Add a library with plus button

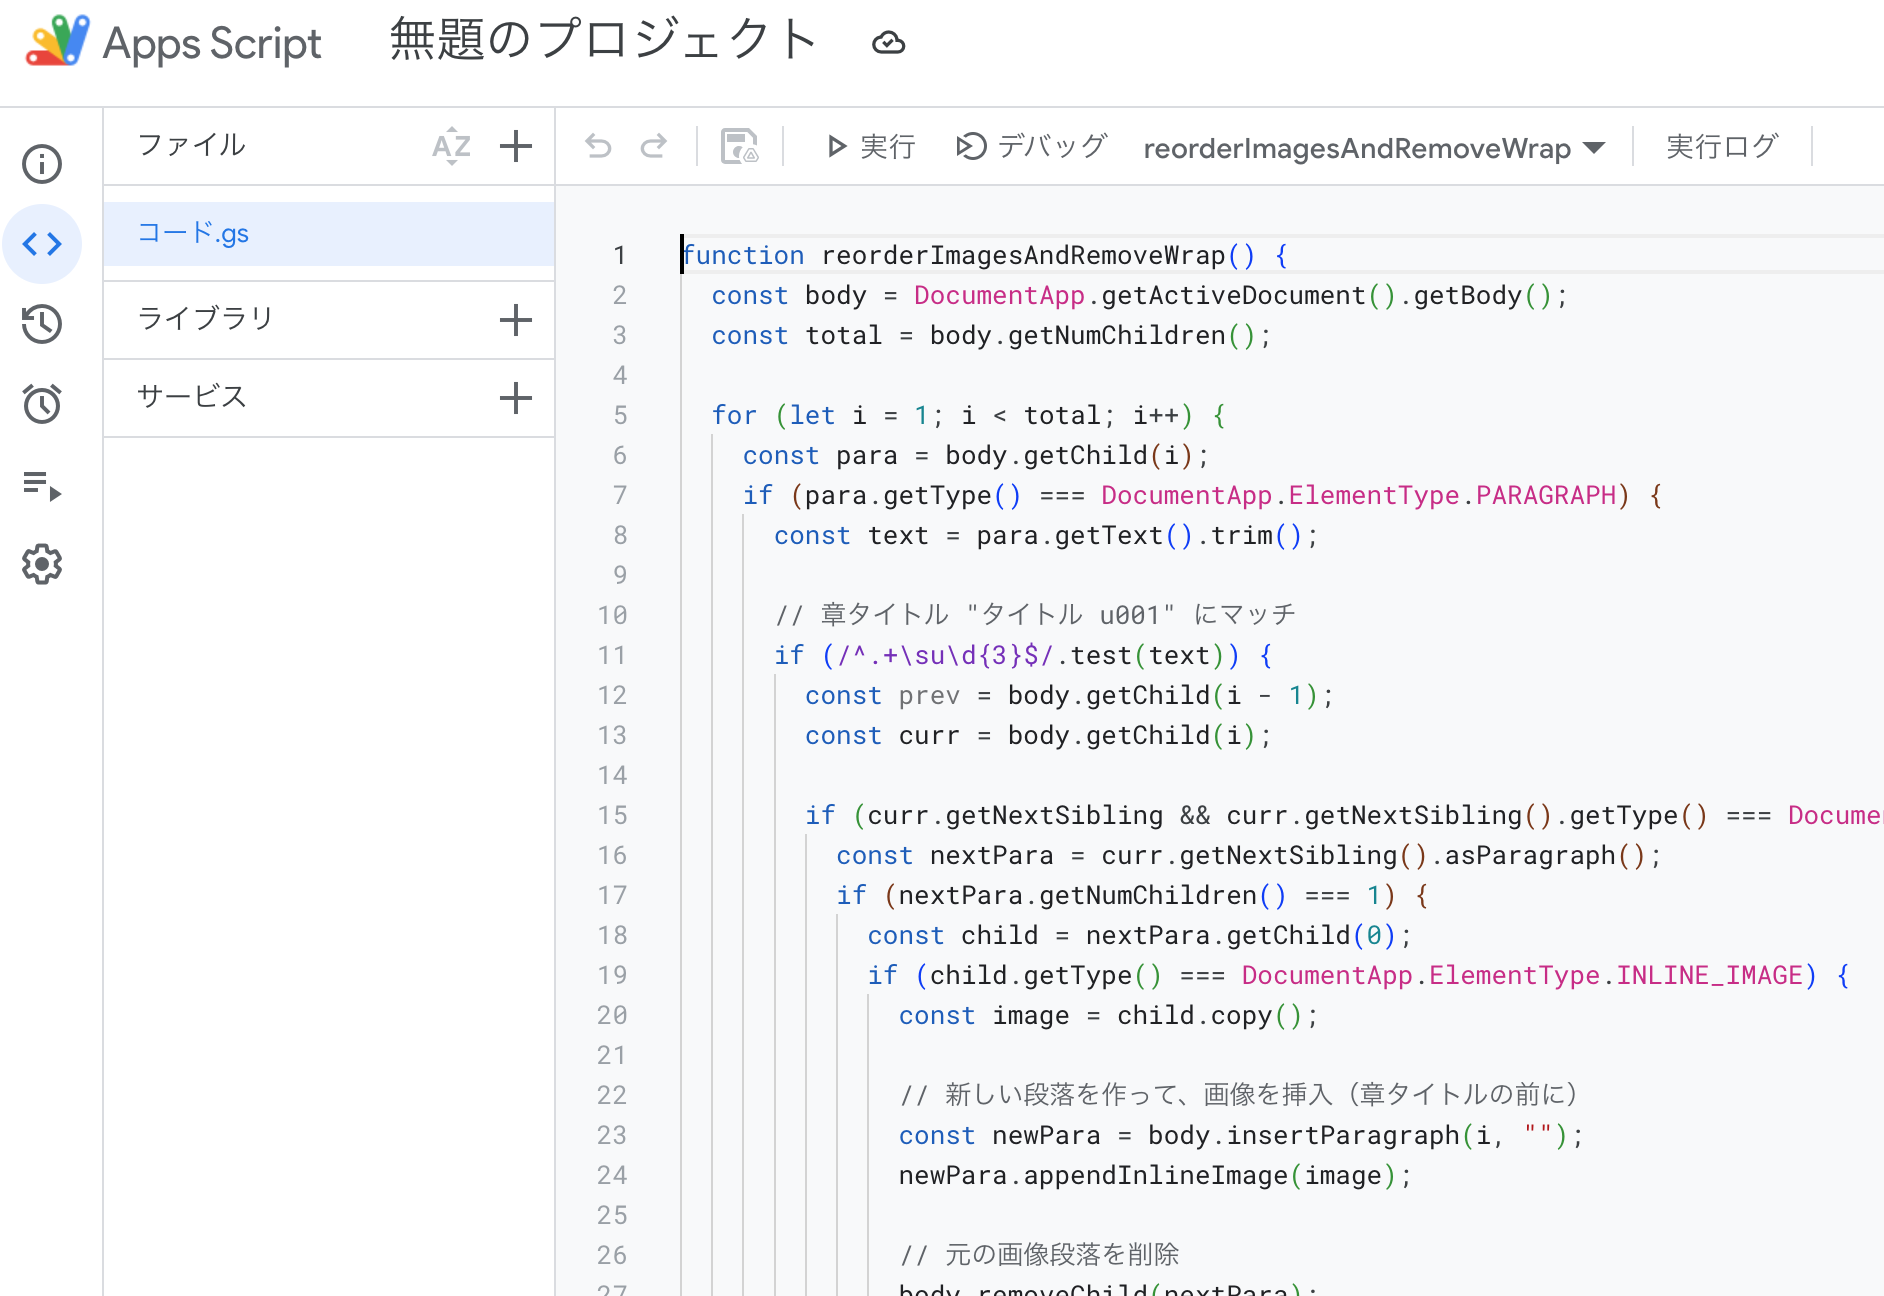(x=516, y=320)
